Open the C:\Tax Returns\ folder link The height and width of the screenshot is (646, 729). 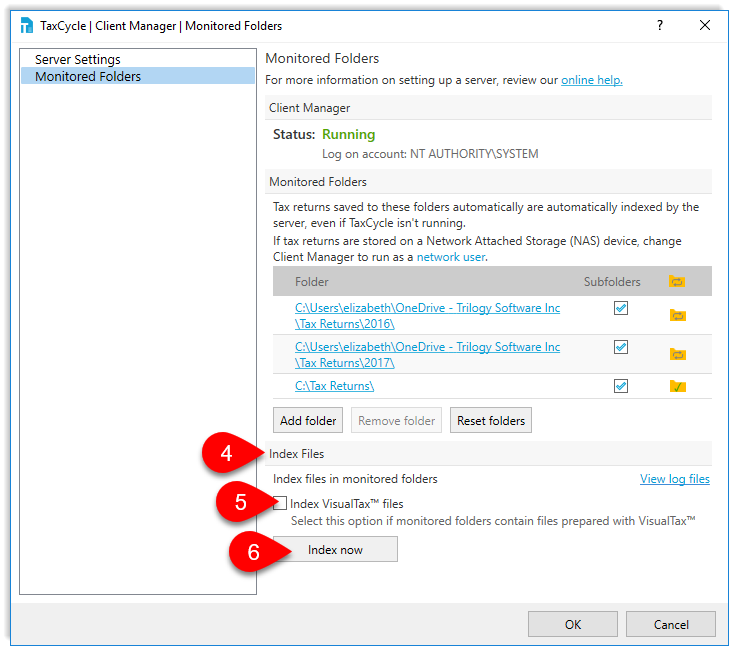[334, 386]
